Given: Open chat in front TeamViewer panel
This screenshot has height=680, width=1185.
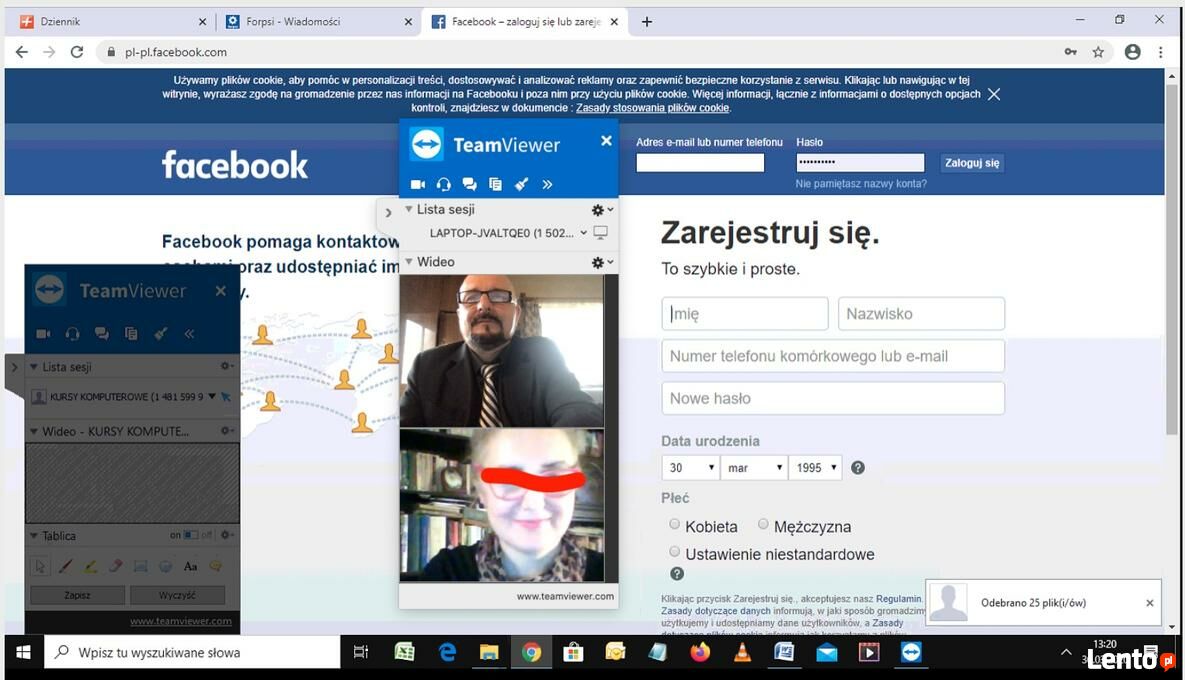Looking at the screenshot, I should pos(469,184).
